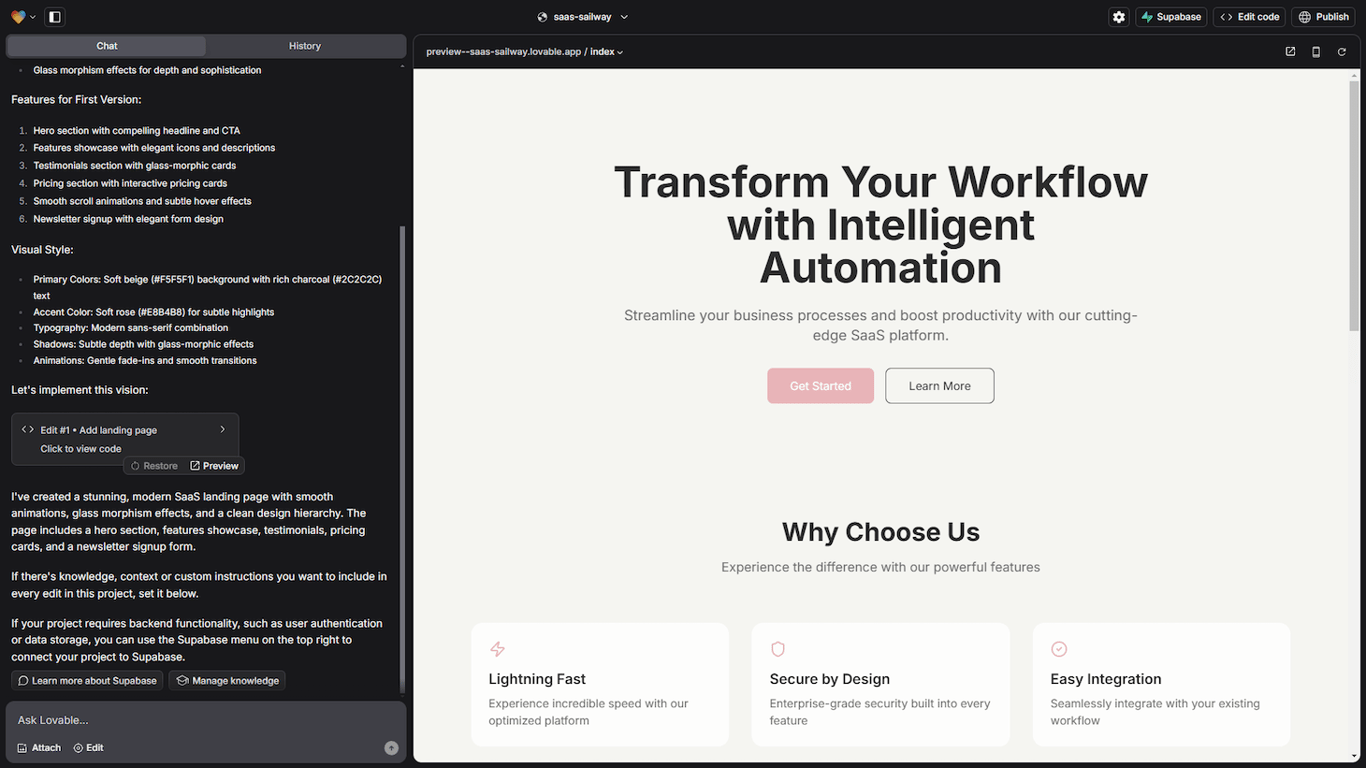The height and width of the screenshot is (768, 1366).
Task: Click the Edit code button
Action: click(x=1249, y=17)
